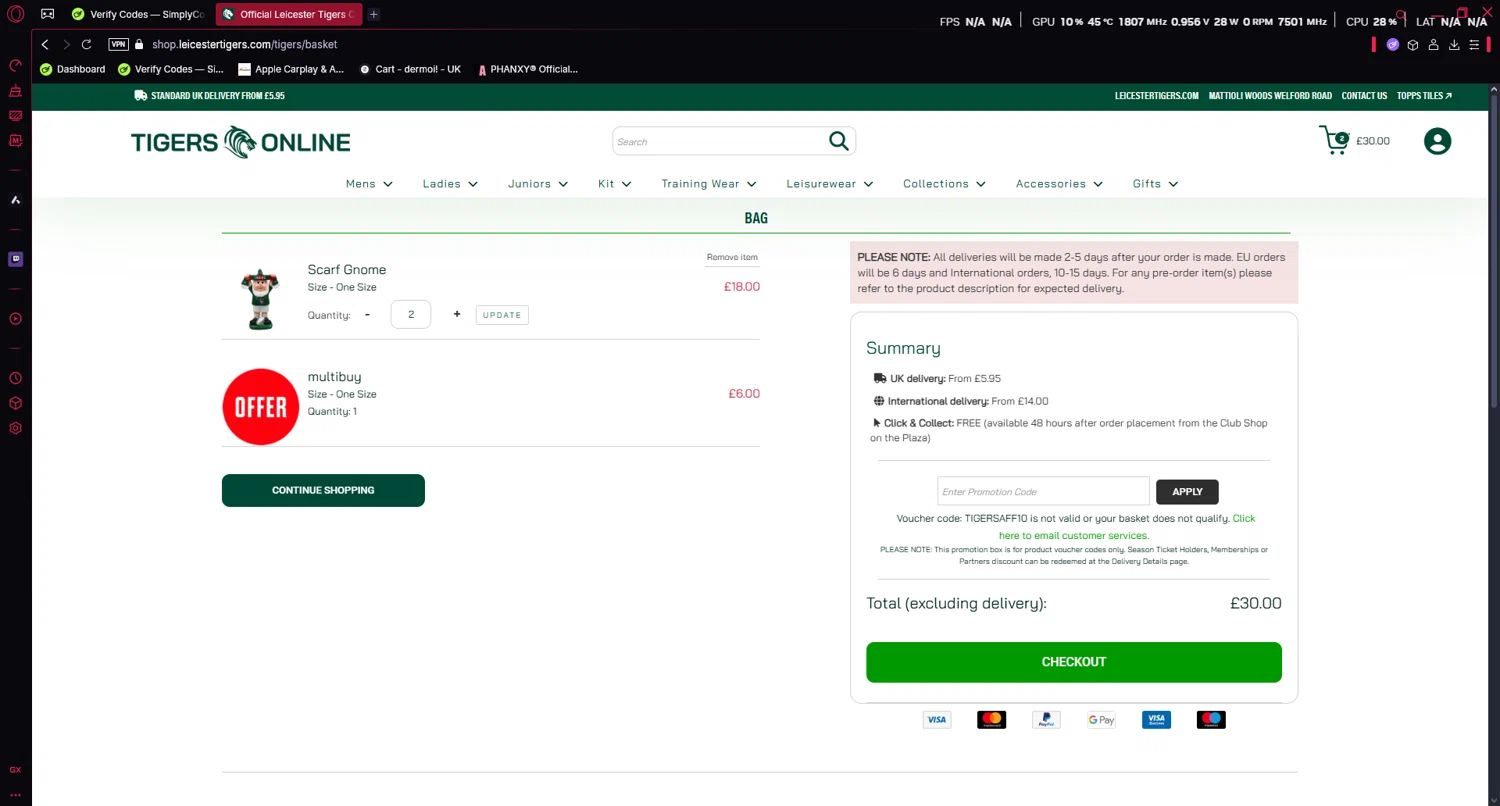
Task: Open the Cart - dermoi! bookmark
Action: click(x=410, y=69)
